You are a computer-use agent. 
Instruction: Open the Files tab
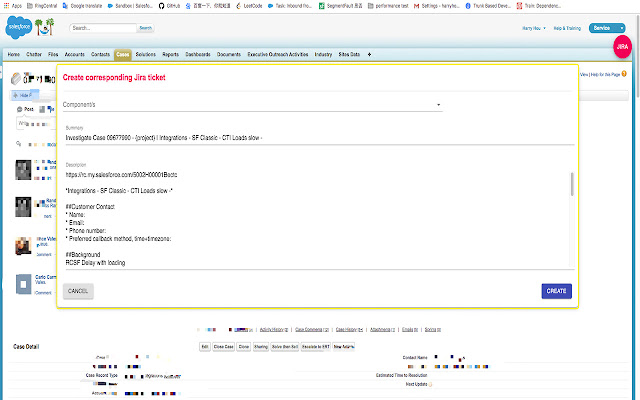tap(53, 54)
